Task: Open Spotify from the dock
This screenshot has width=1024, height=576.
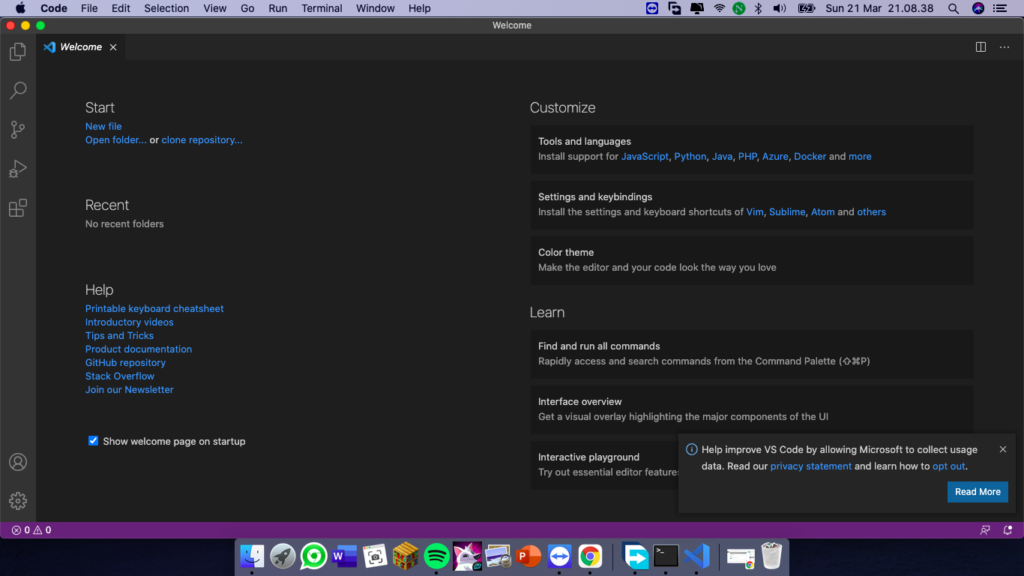Action: tap(436, 556)
